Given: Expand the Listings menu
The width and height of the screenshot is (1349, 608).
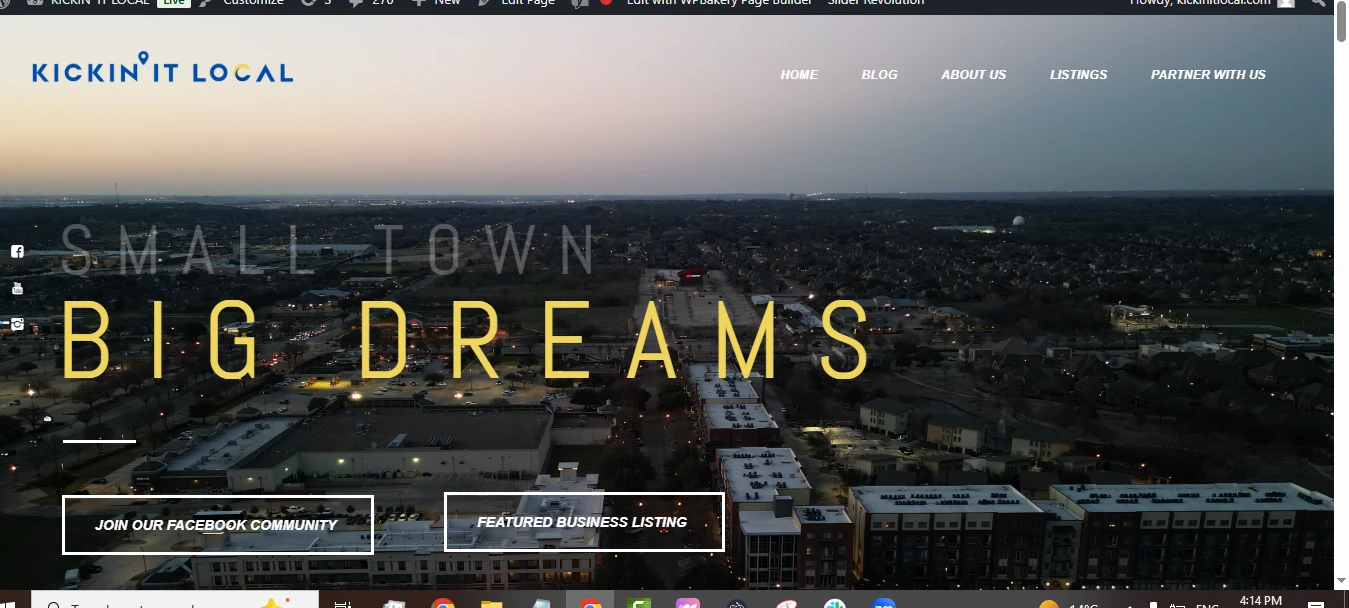Looking at the screenshot, I should pyautogui.click(x=1078, y=75).
